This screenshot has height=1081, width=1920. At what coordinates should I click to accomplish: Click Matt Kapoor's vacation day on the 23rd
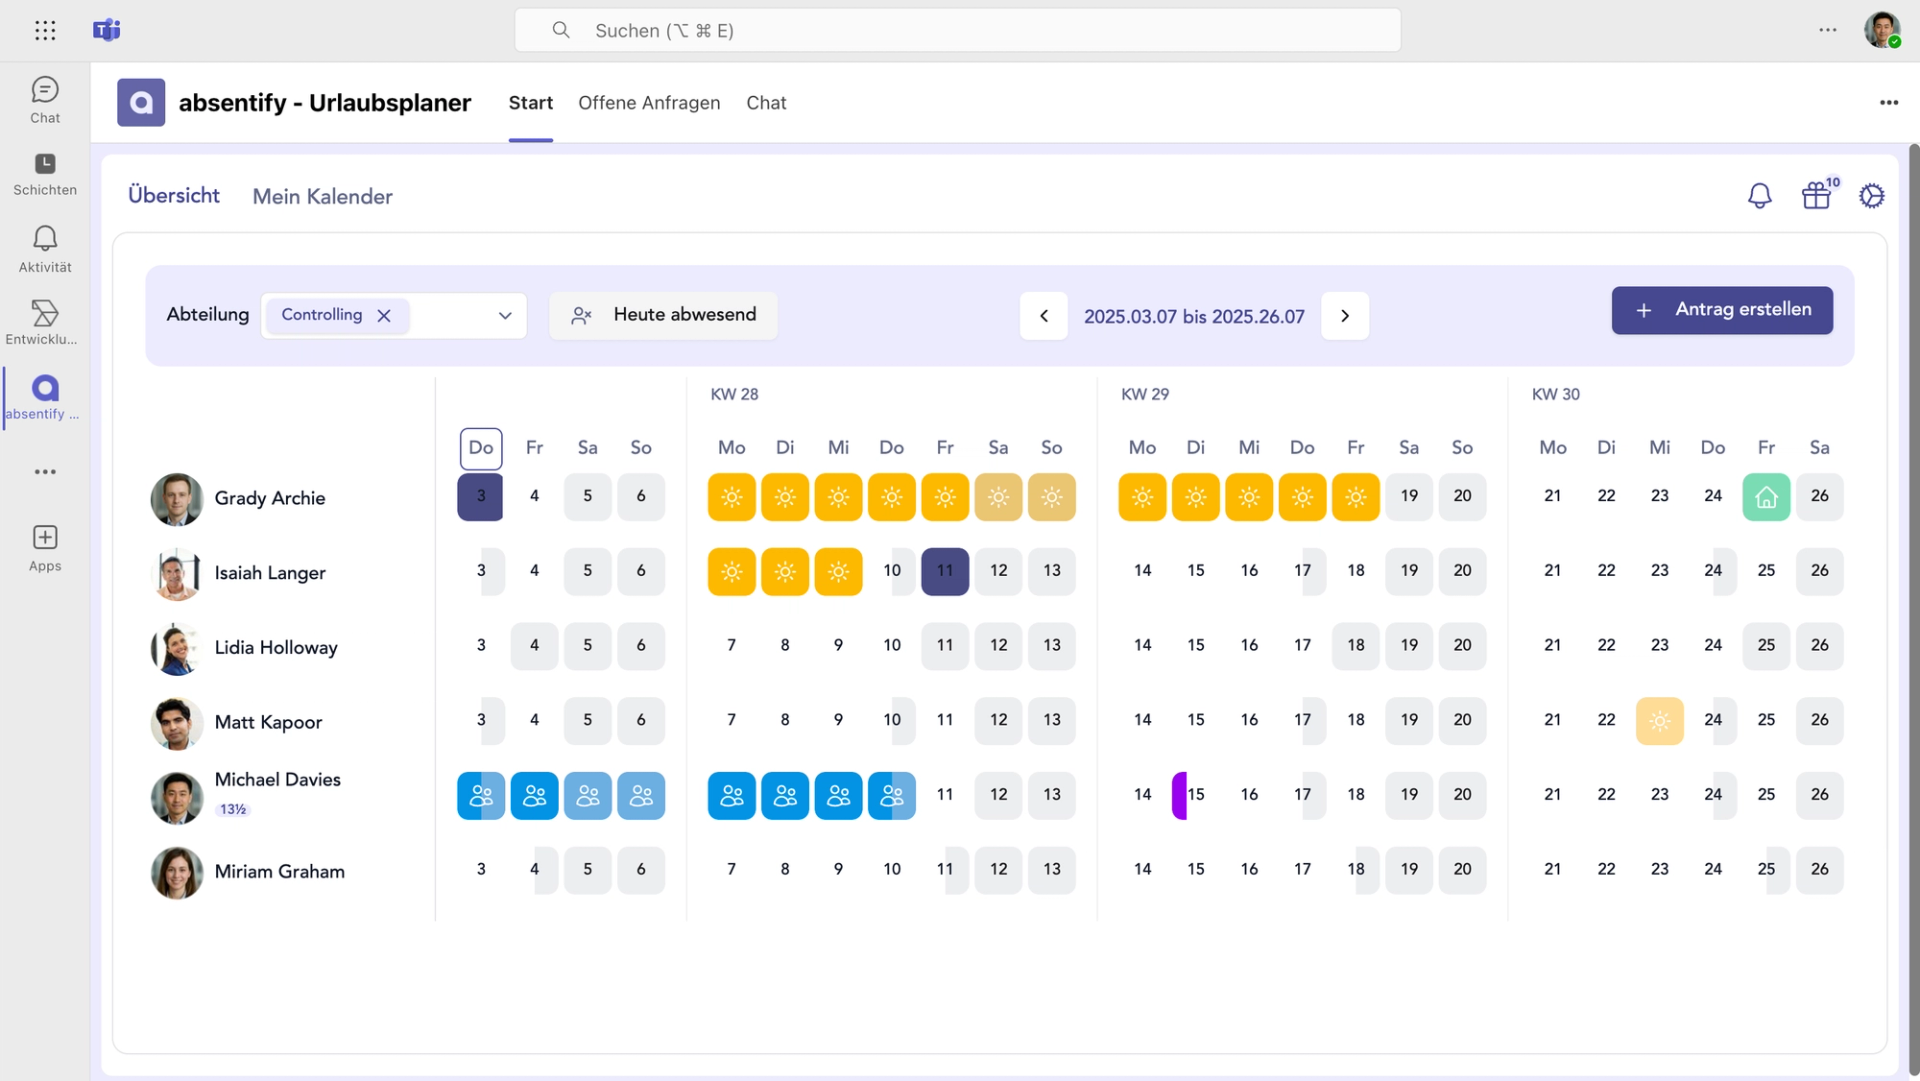[1659, 721]
